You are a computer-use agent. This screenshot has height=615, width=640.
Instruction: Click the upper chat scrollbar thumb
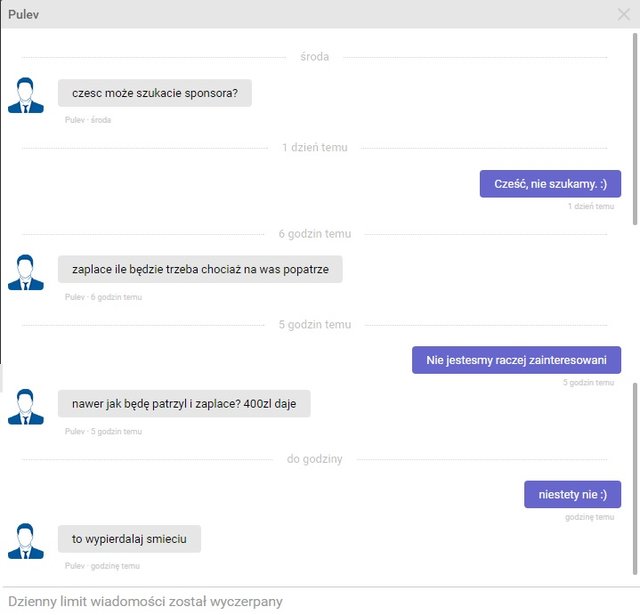(634, 130)
